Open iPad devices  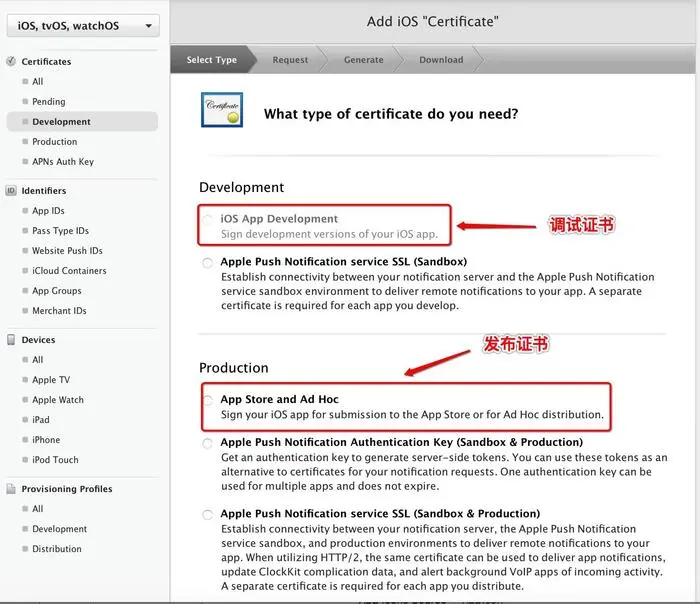click(x=41, y=420)
